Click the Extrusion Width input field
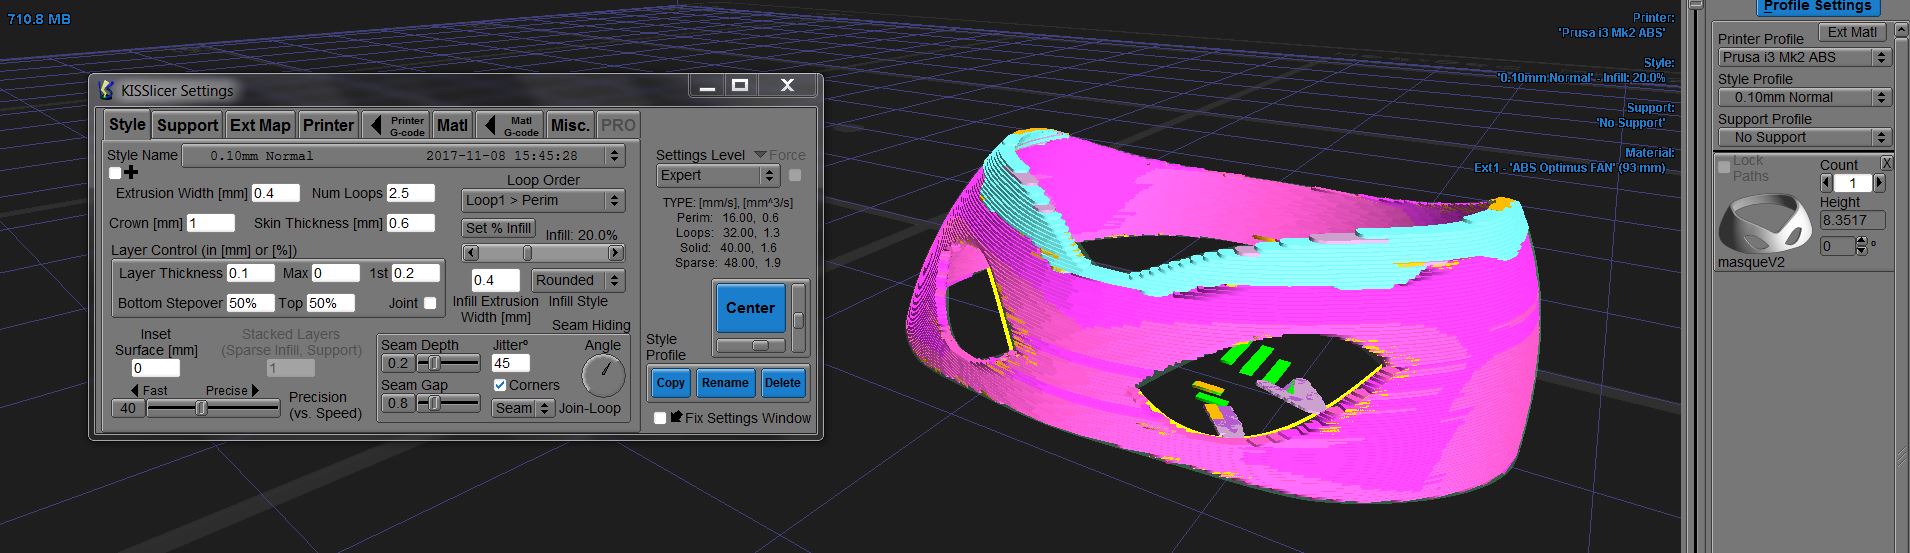 (x=275, y=193)
